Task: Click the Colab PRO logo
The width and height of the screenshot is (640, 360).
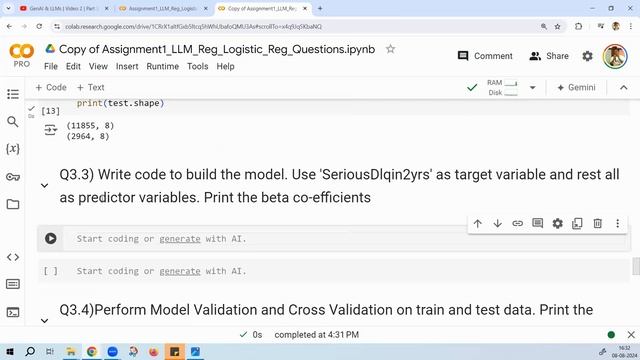Action: pos(21,56)
